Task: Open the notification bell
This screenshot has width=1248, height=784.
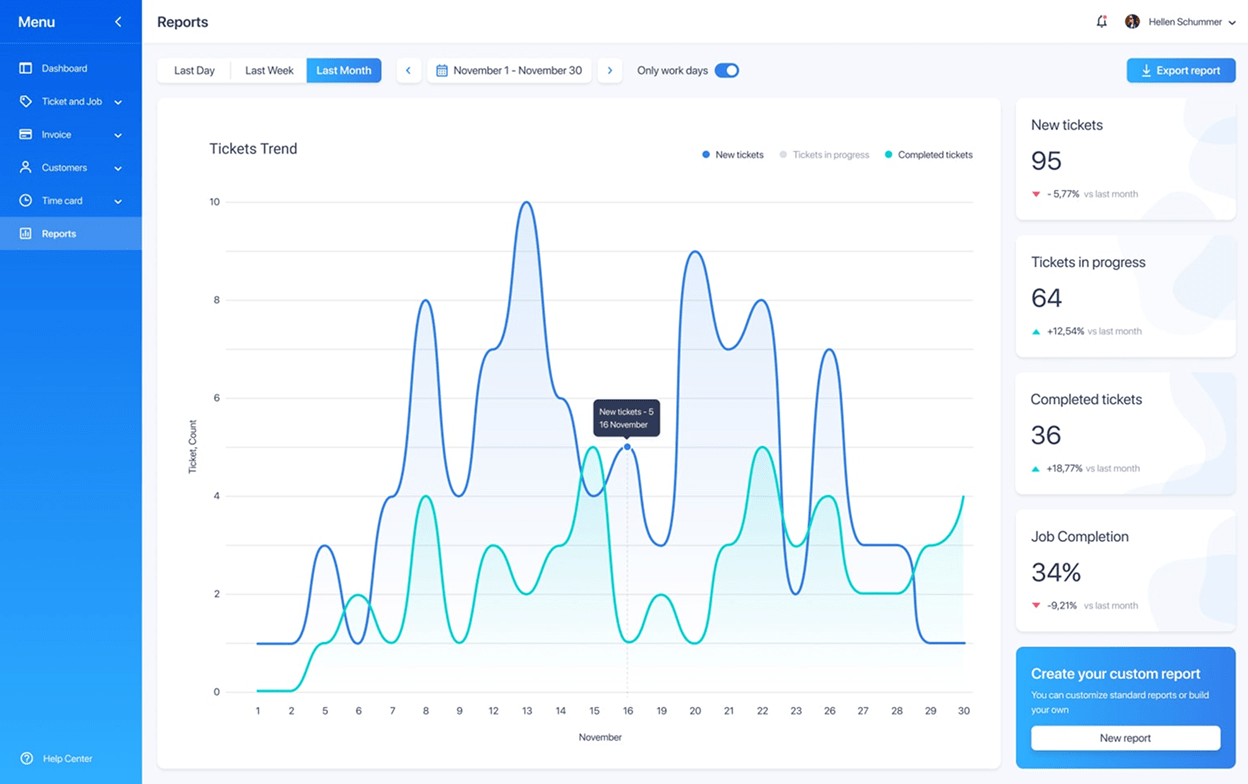Action: pyautogui.click(x=1101, y=21)
